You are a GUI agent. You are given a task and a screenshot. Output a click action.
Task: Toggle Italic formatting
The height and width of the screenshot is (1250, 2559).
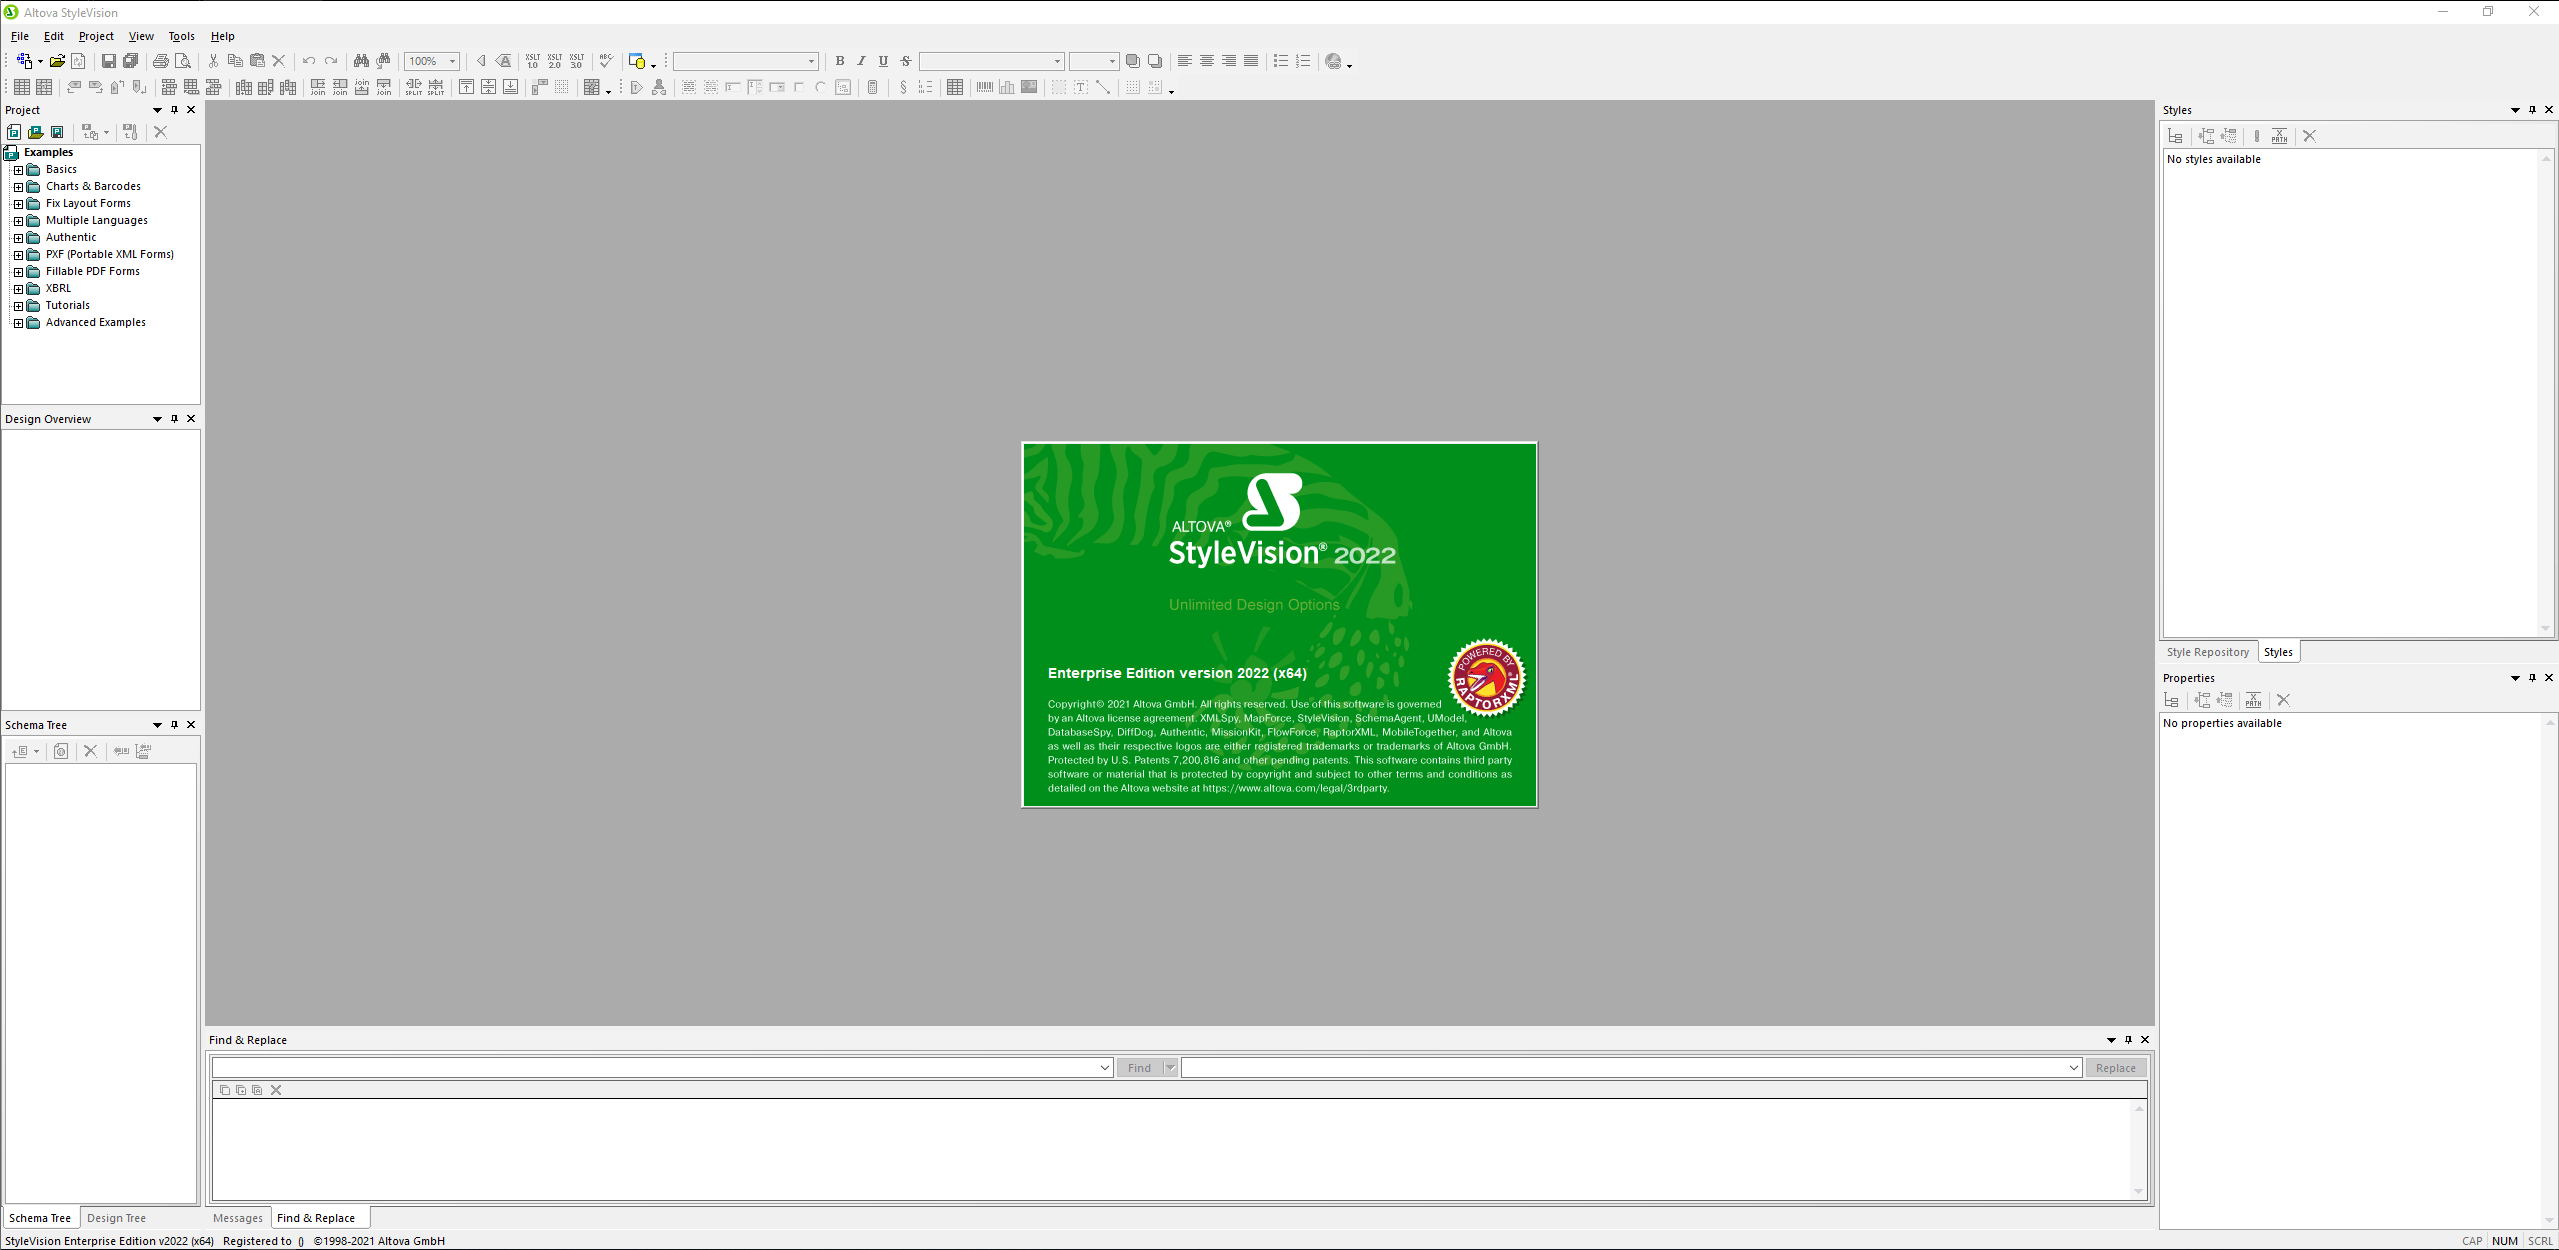862,61
